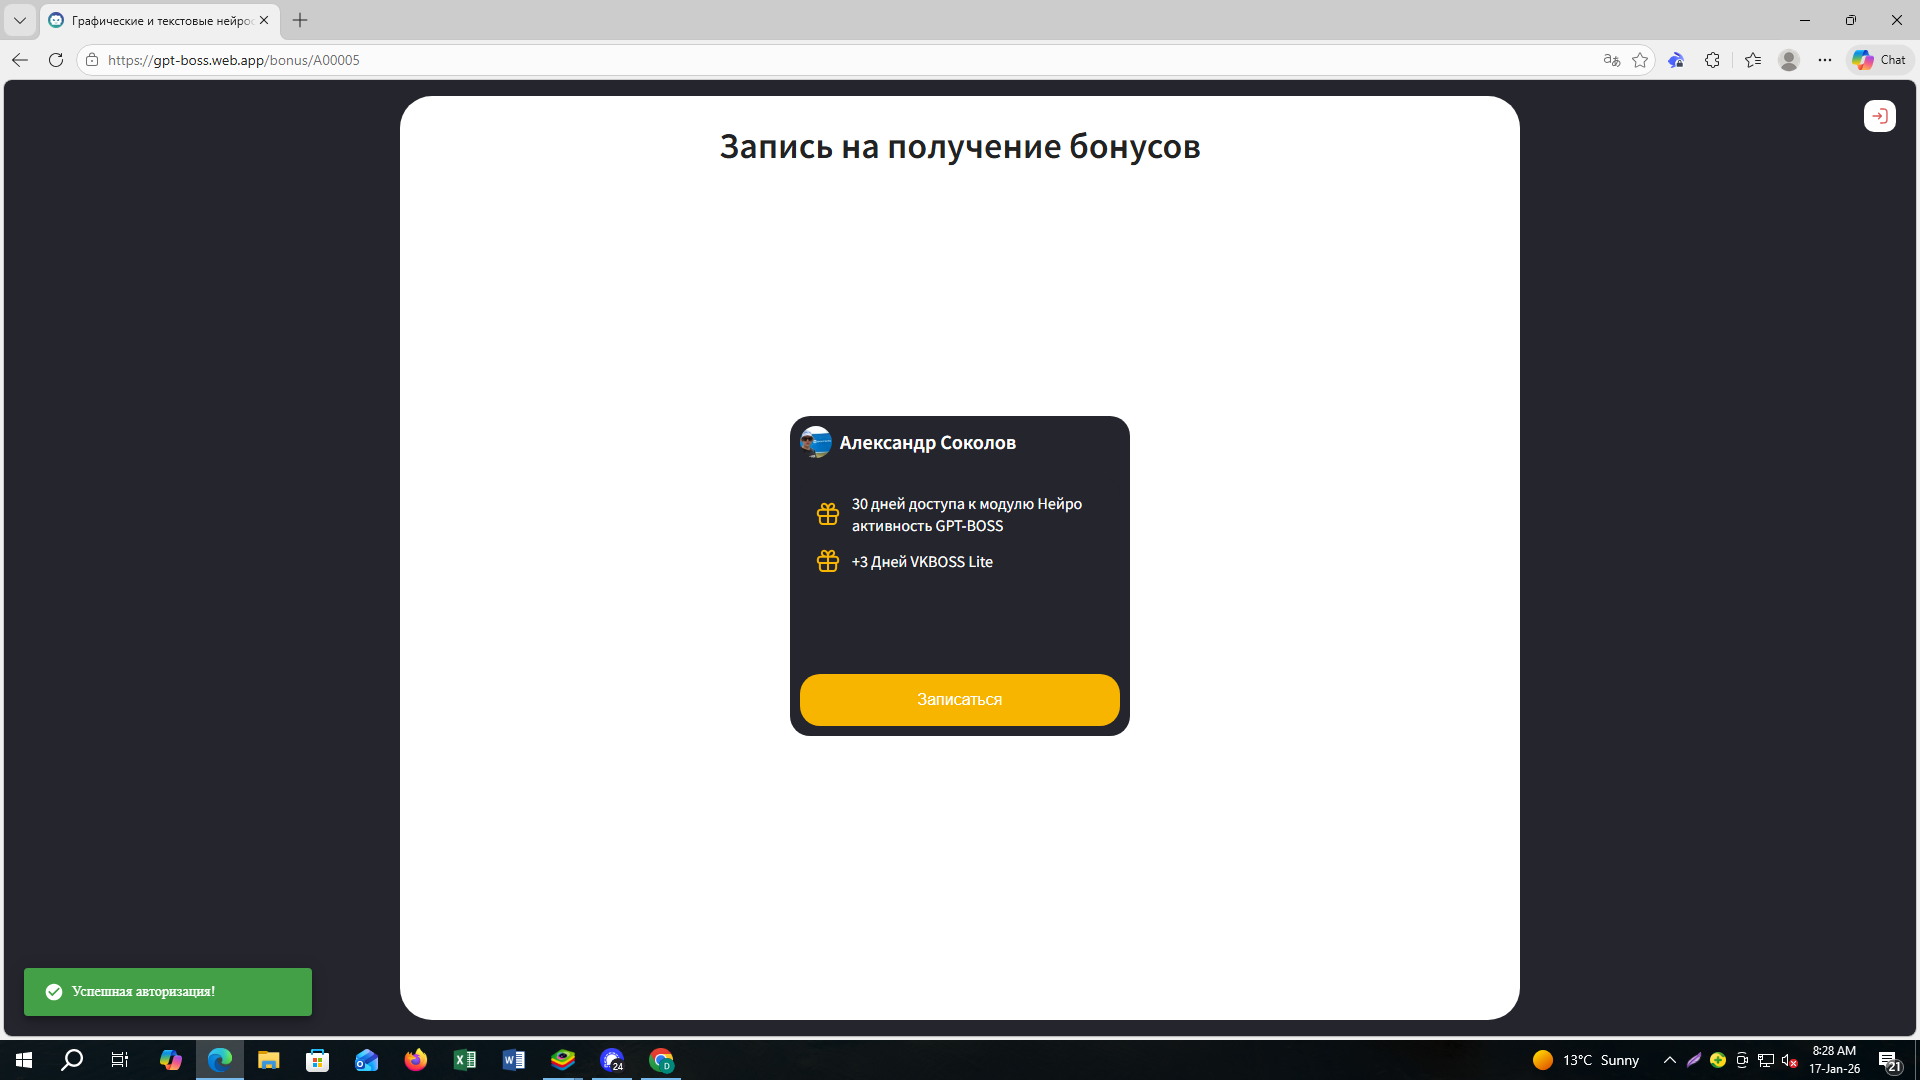Open browser extensions menu
Image resolution: width=1920 pixels, height=1080 pixels.
[1712, 60]
